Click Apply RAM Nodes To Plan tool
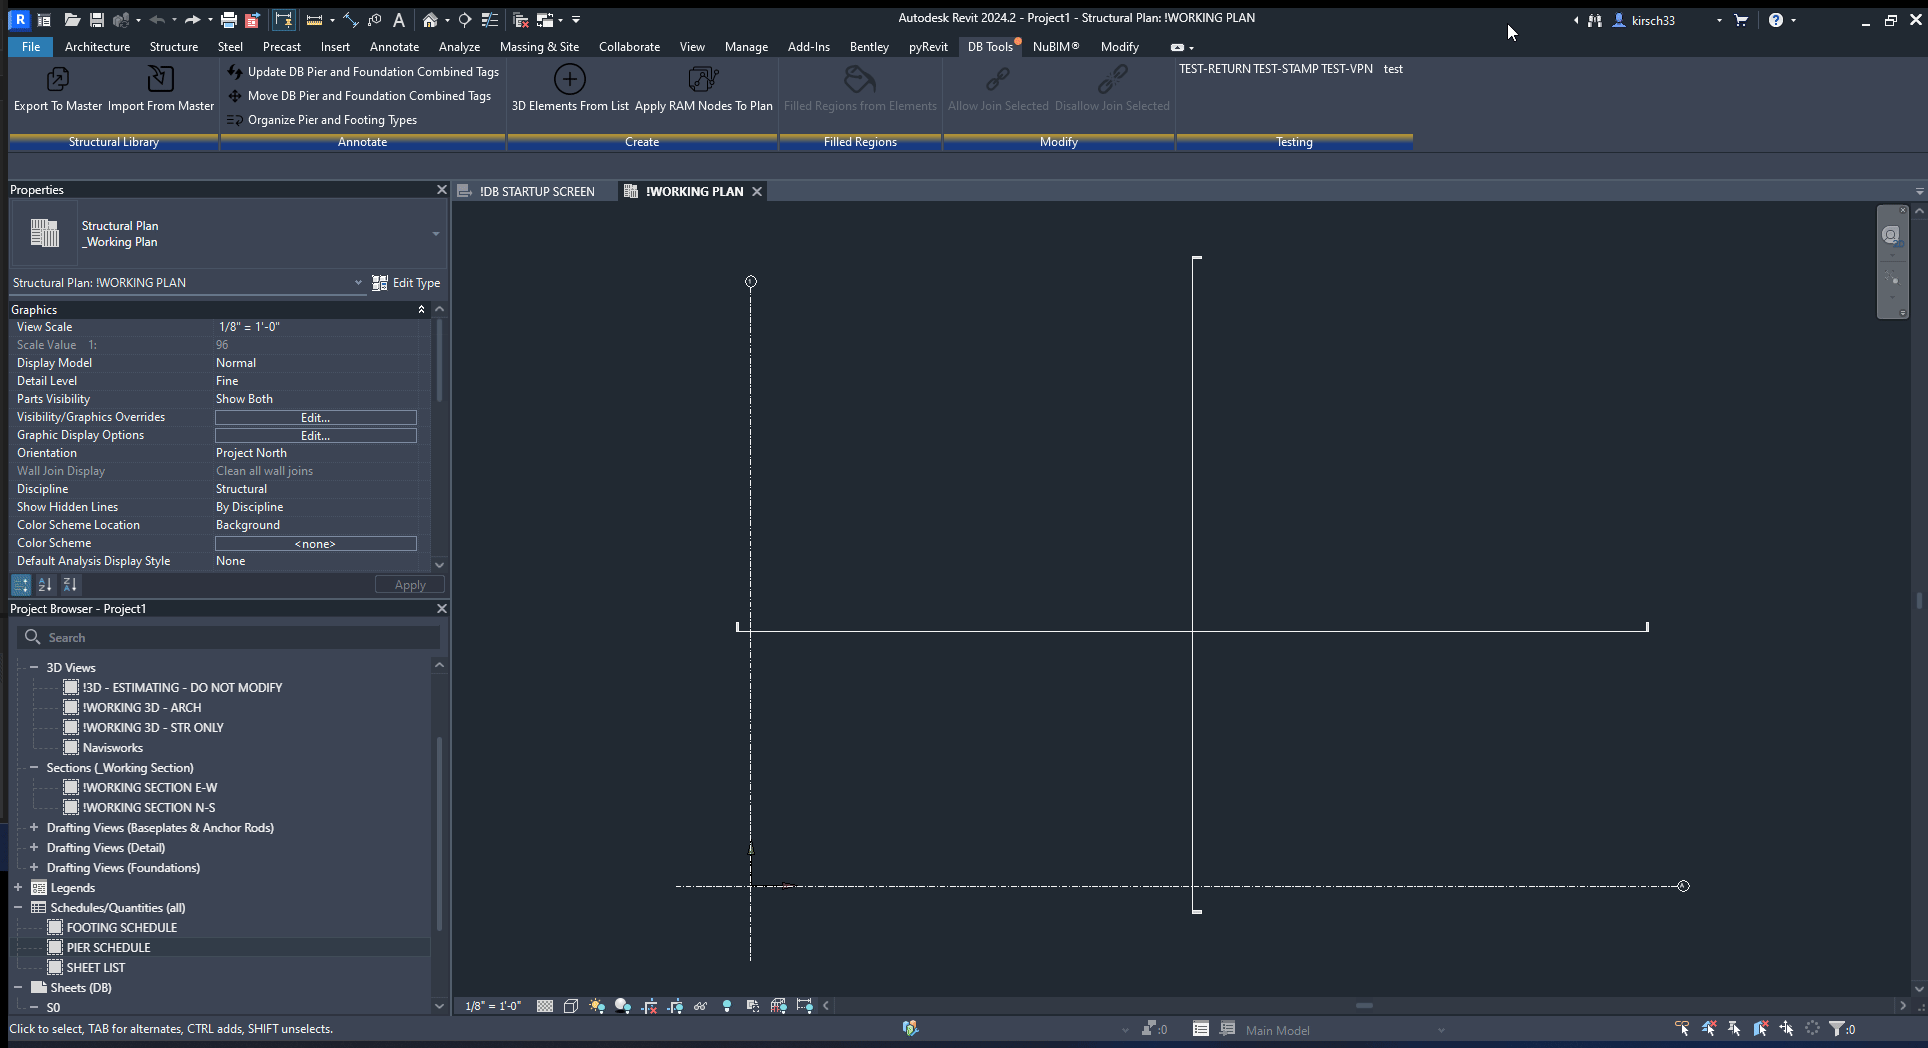The image size is (1928, 1048). [x=703, y=90]
